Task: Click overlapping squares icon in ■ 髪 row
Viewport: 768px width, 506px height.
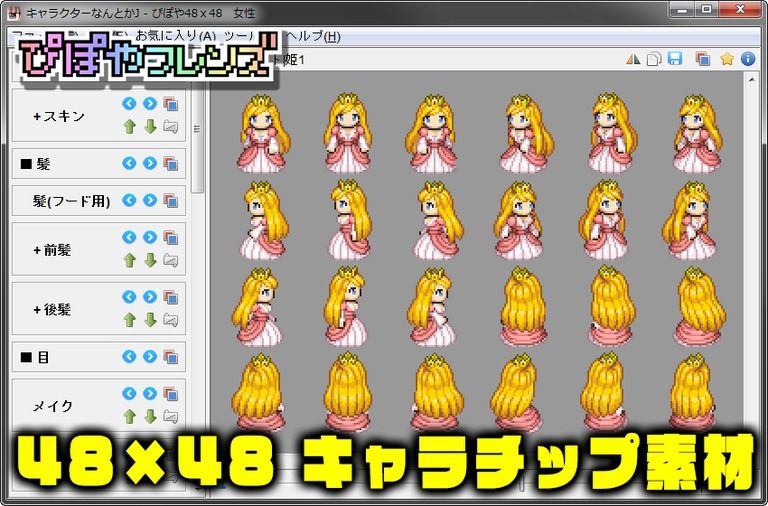Action: [x=170, y=164]
